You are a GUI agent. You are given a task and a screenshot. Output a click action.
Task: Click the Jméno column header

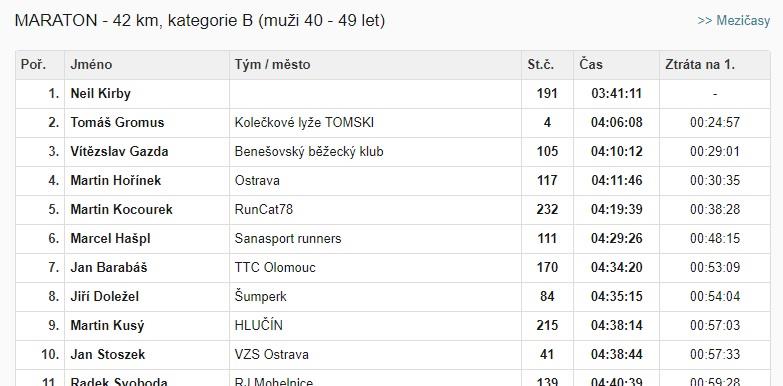(91, 64)
